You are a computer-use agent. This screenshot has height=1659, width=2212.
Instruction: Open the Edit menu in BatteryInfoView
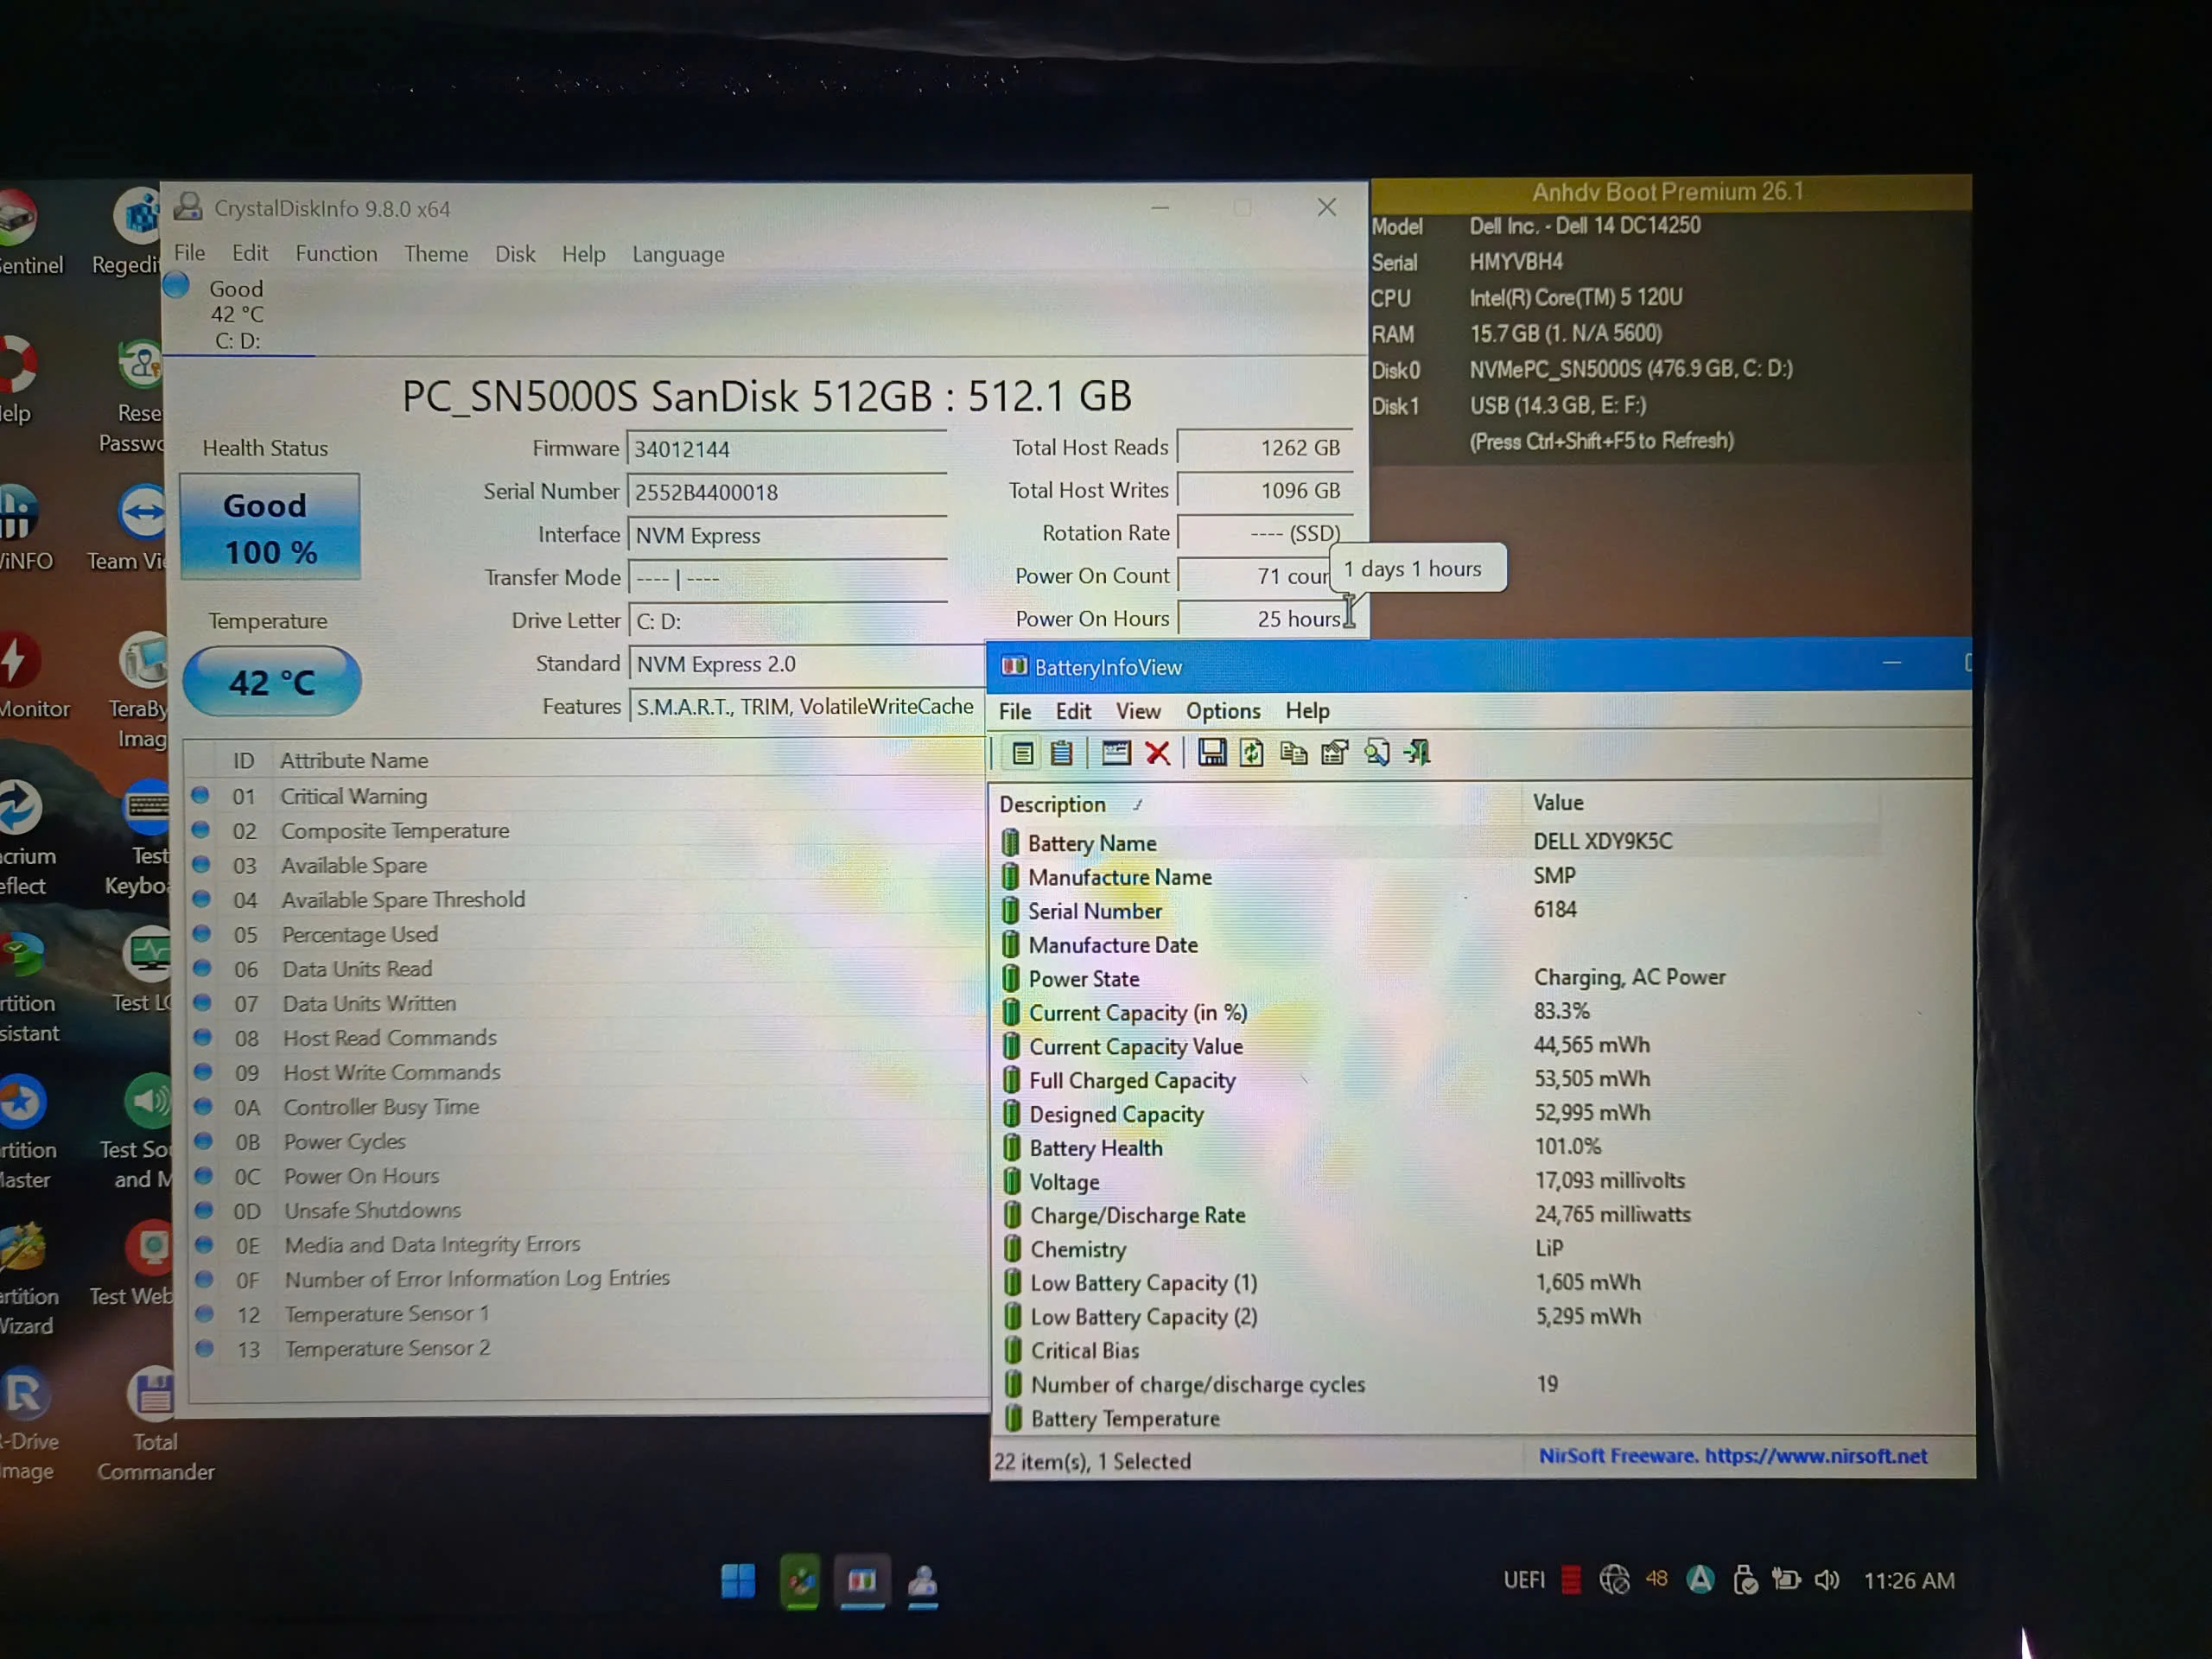1073,711
